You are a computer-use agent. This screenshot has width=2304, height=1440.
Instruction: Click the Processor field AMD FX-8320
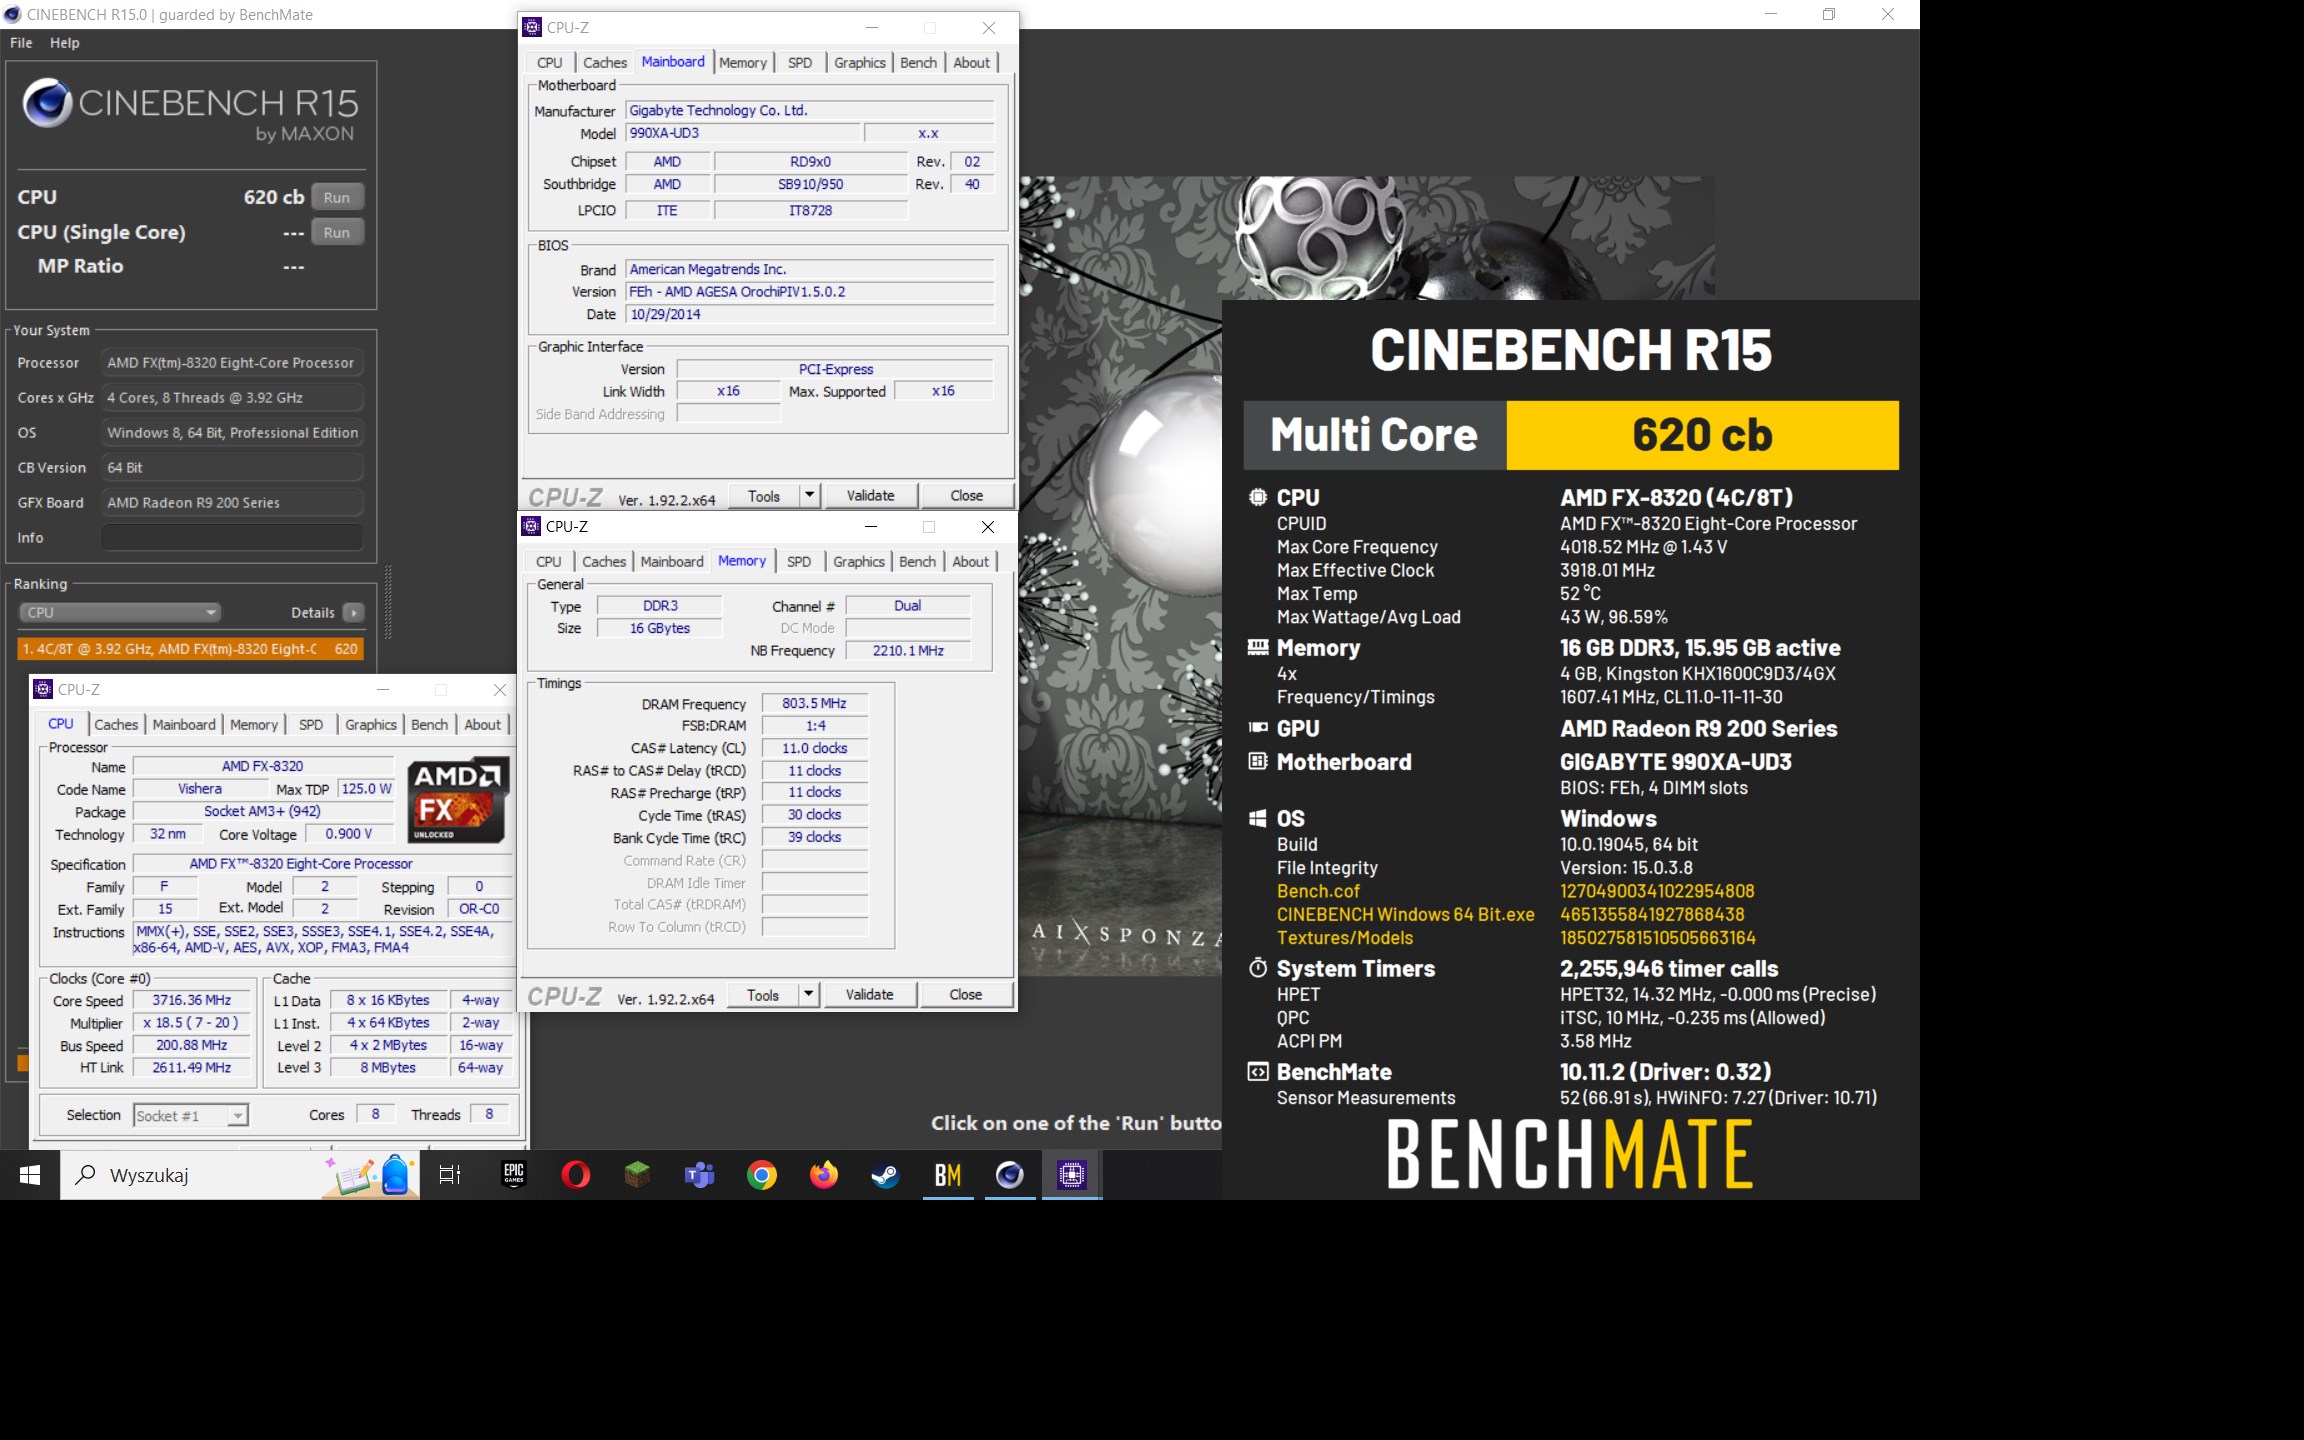pyautogui.click(x=231, y=362)
